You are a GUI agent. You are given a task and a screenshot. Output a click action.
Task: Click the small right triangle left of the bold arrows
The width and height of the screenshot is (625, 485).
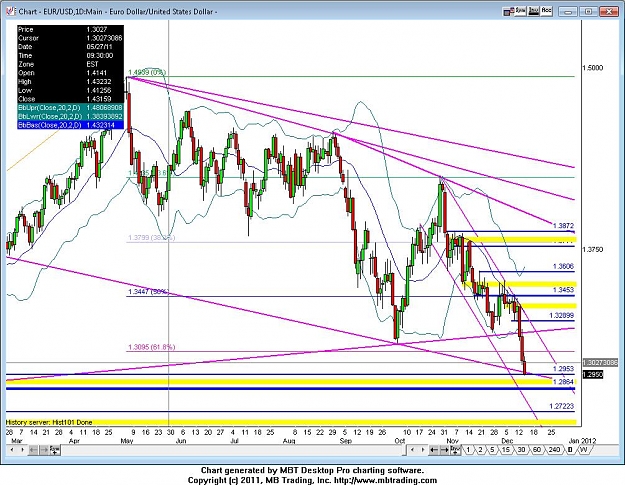[423, 450]
